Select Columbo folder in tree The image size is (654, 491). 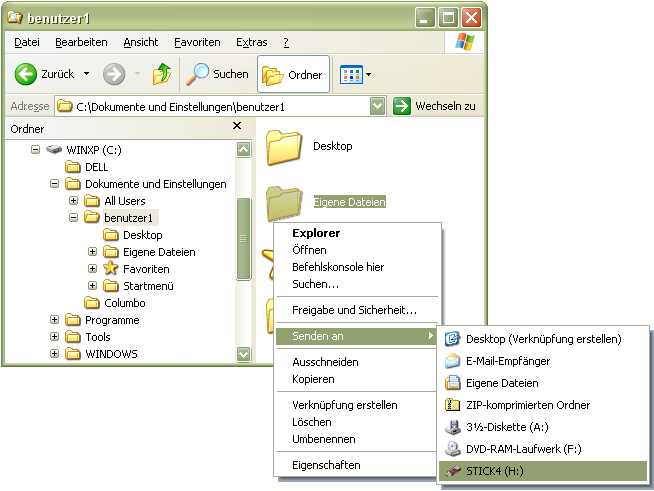[x=115, y=303]
